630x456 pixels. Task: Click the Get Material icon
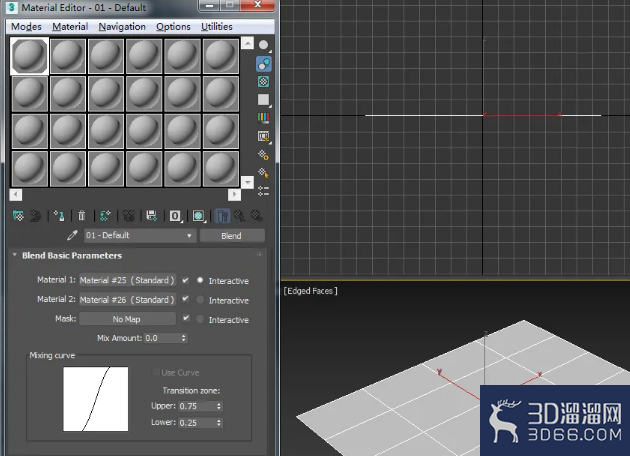pyautogui.click(x=18, y=216)
